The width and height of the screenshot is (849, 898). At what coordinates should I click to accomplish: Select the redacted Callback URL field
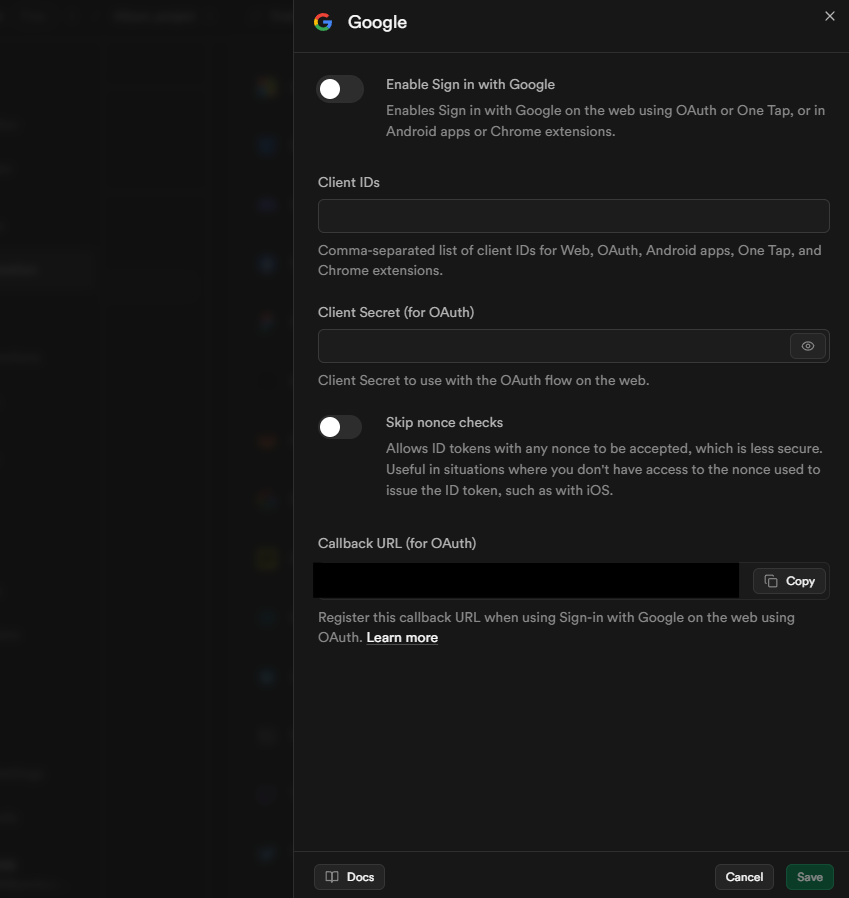526,581
